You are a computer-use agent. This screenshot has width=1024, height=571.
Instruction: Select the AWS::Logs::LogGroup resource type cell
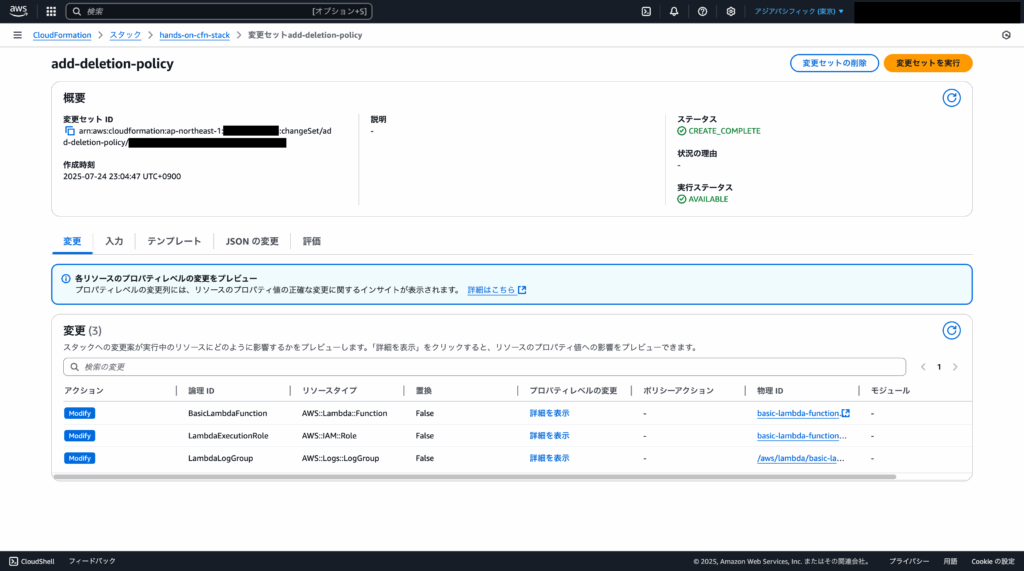[340, 458]
